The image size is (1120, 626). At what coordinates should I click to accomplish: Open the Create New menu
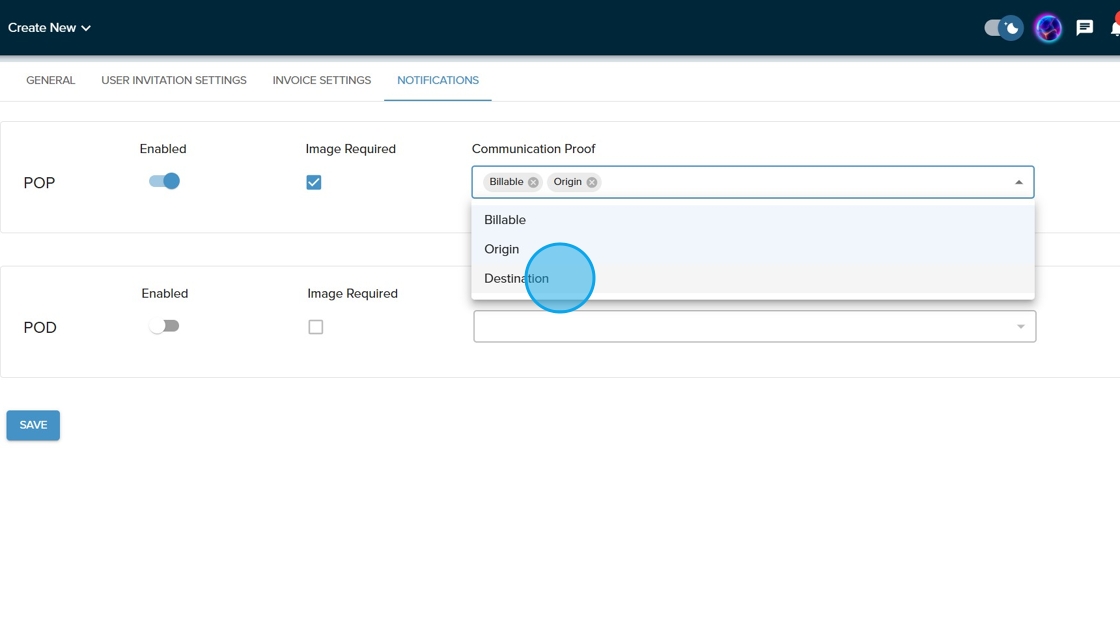[49, 28]
